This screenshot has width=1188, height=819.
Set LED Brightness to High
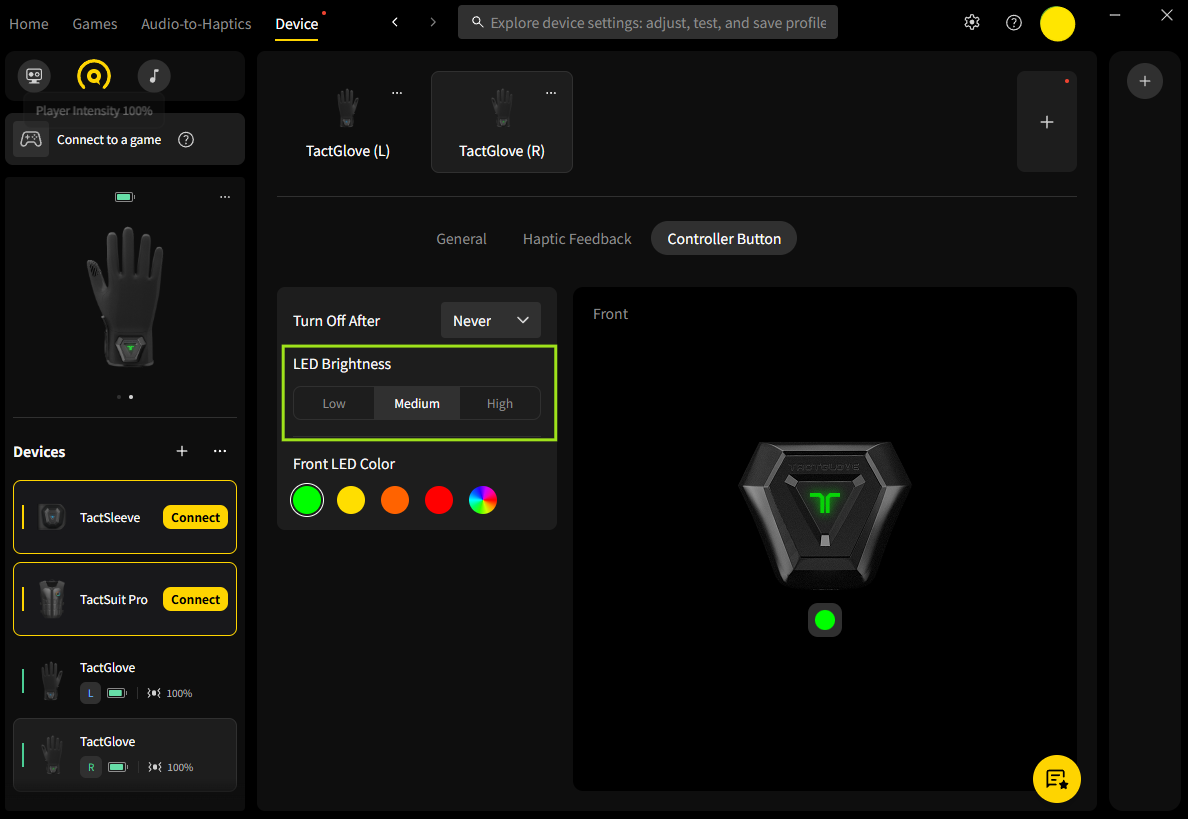click(x=499, y=404)
